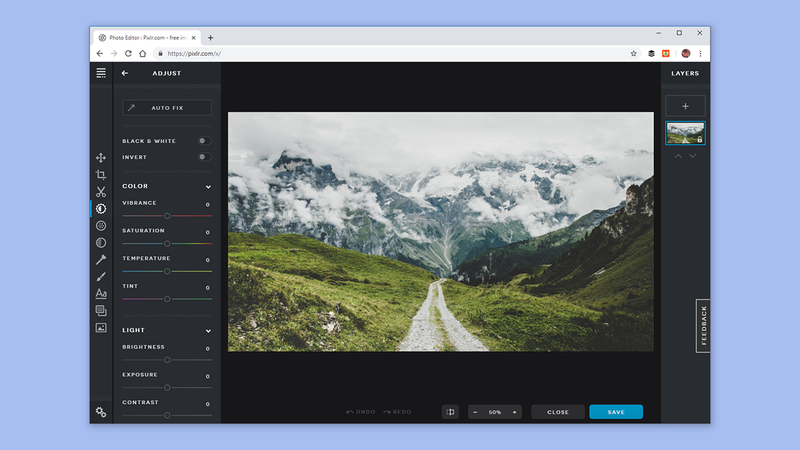The width and height of the screenshot is (800, 450).
Task: Click the Contrast slider handle
Action: [167, 415]
